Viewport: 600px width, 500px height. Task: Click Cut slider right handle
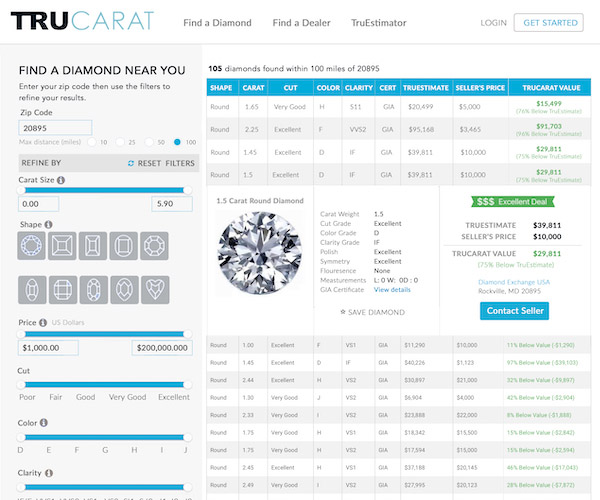point(188,384)
